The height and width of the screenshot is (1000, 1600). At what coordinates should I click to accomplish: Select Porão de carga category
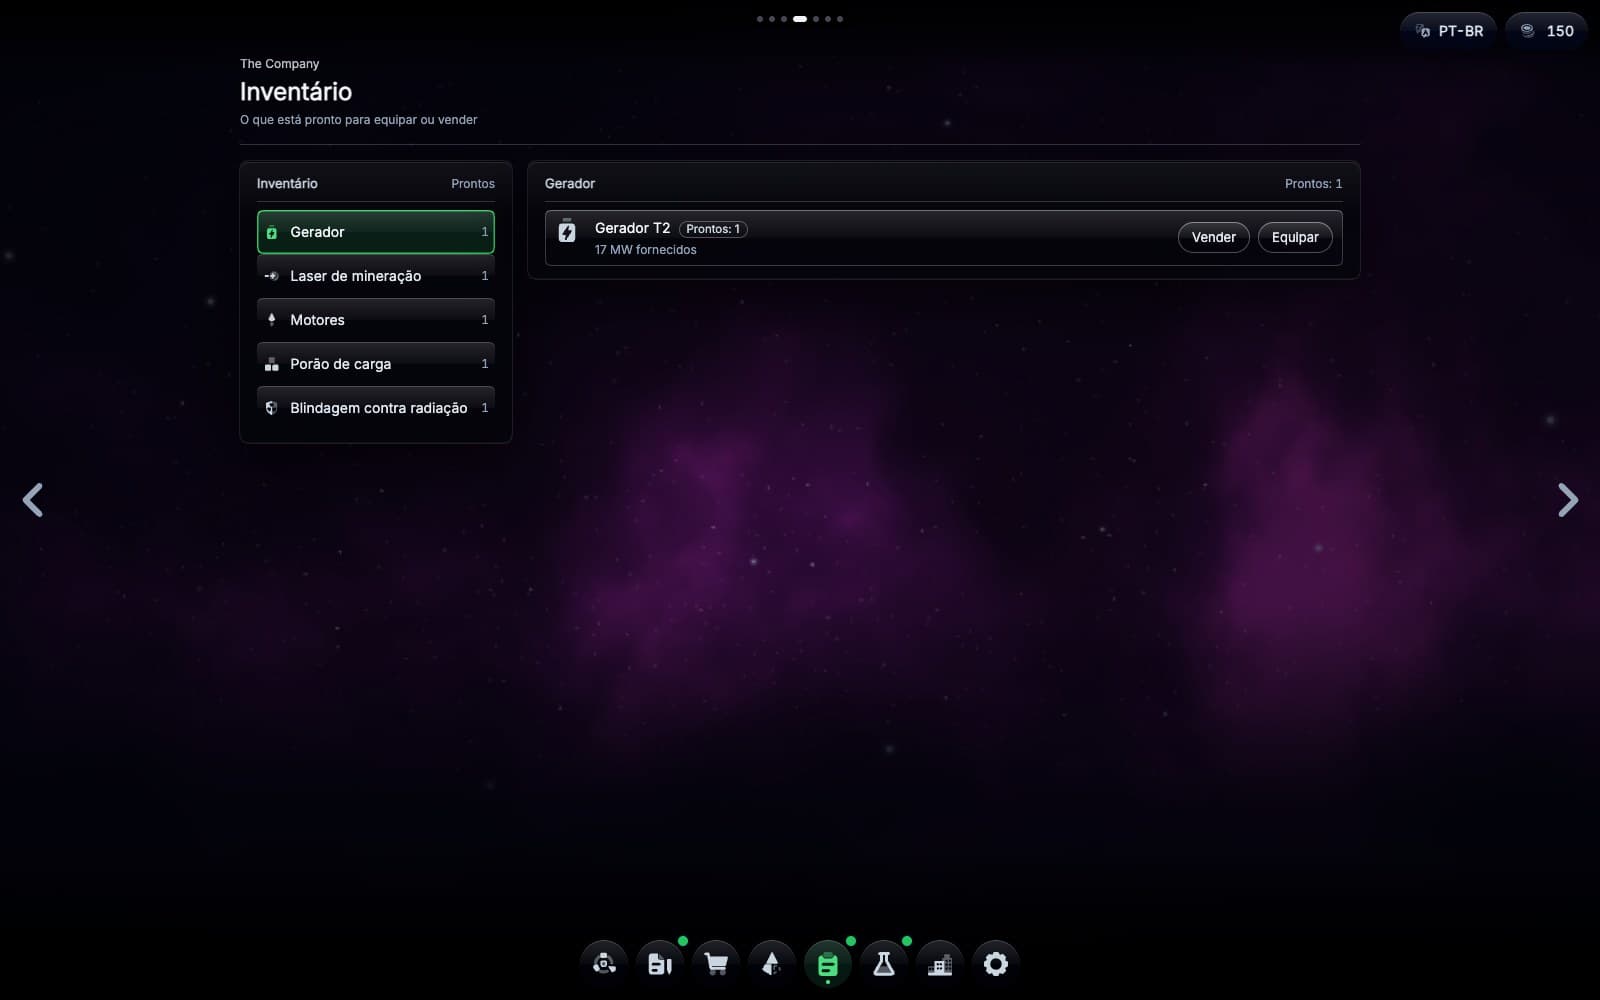coord(376,364)
